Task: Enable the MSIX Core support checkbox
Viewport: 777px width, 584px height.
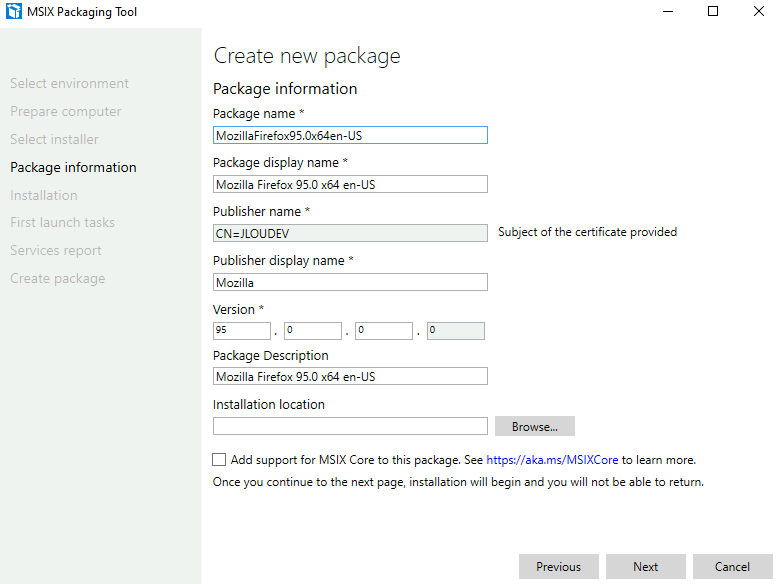Action: 219,460
